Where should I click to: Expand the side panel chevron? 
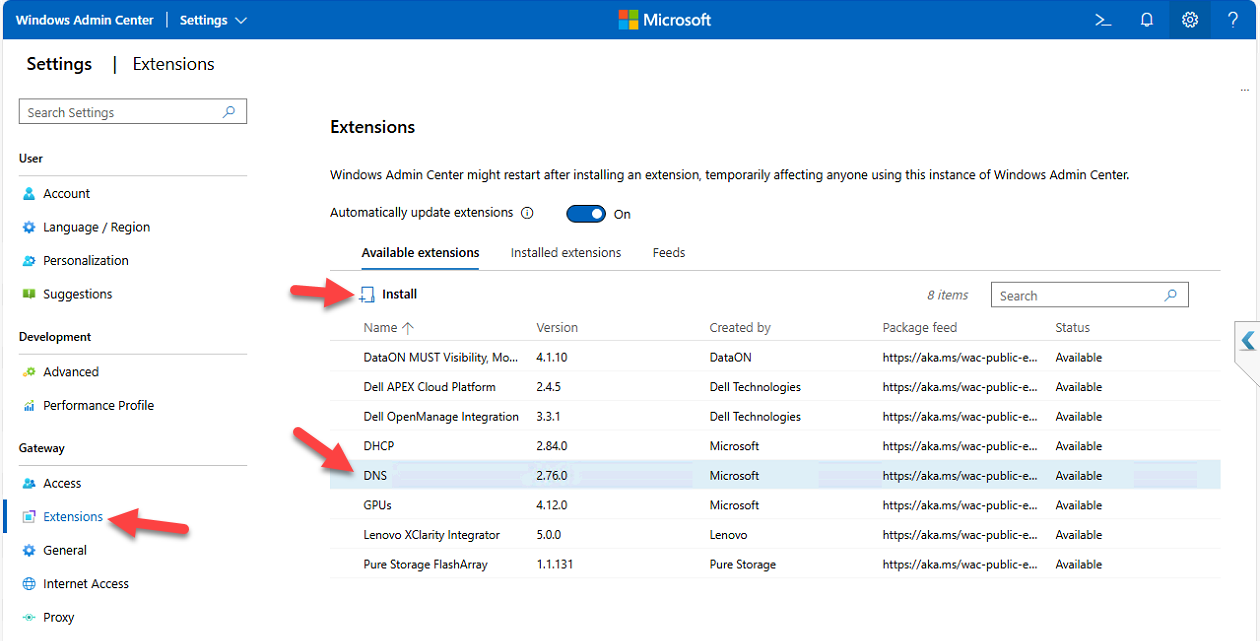click(1247, 341)
